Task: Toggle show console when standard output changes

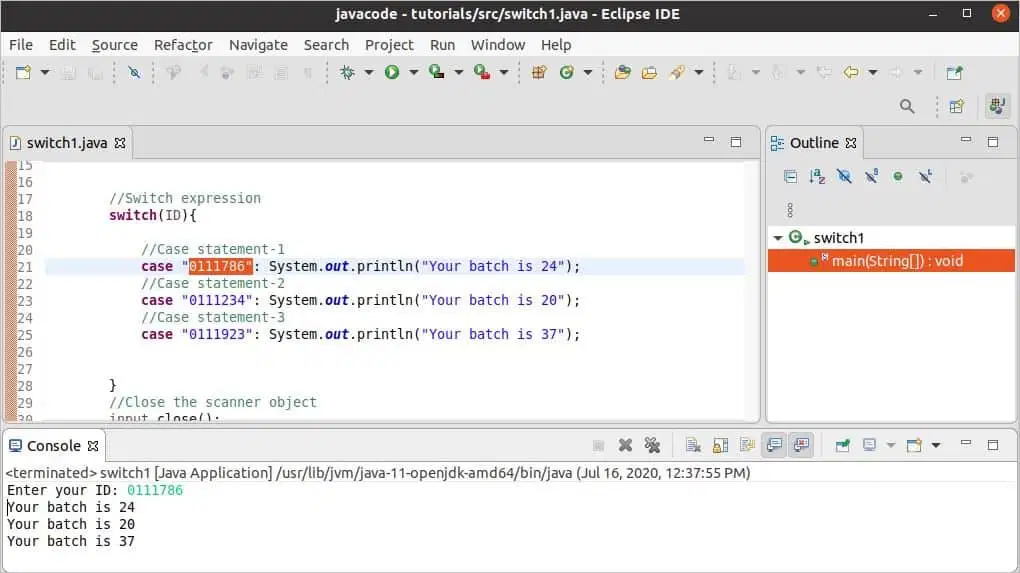Action: pos(774,446)
